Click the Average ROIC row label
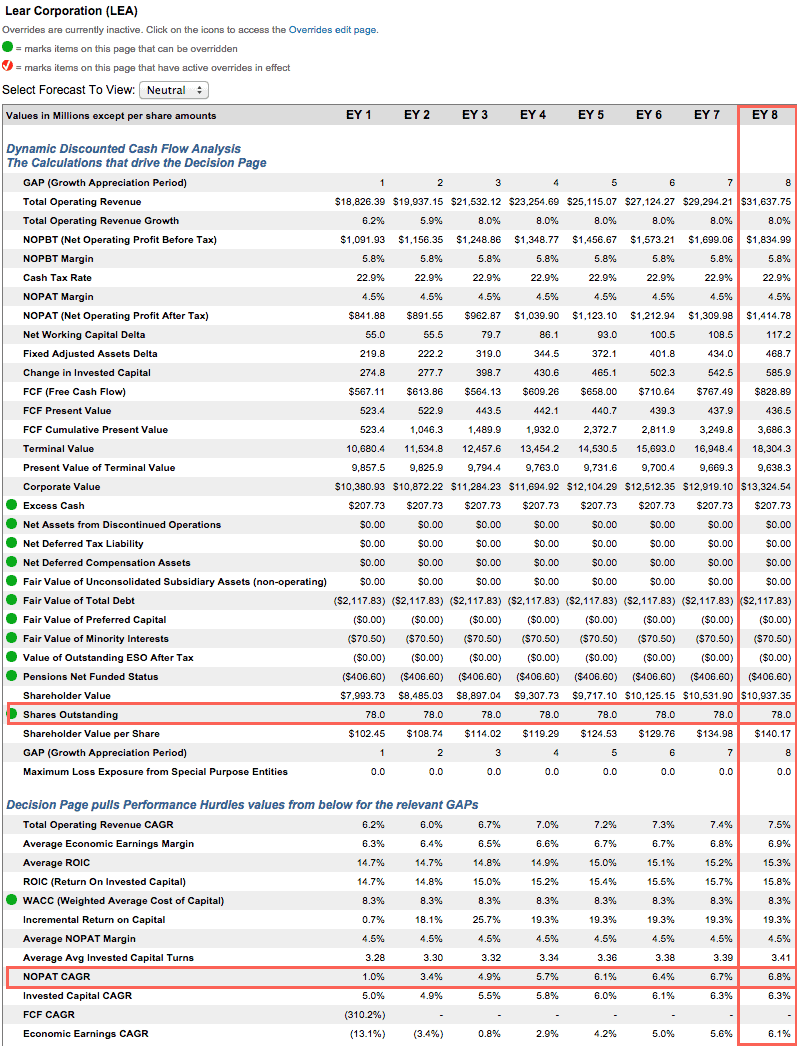The height and width of the screenshot is (1046, 797). coord(56,862)
